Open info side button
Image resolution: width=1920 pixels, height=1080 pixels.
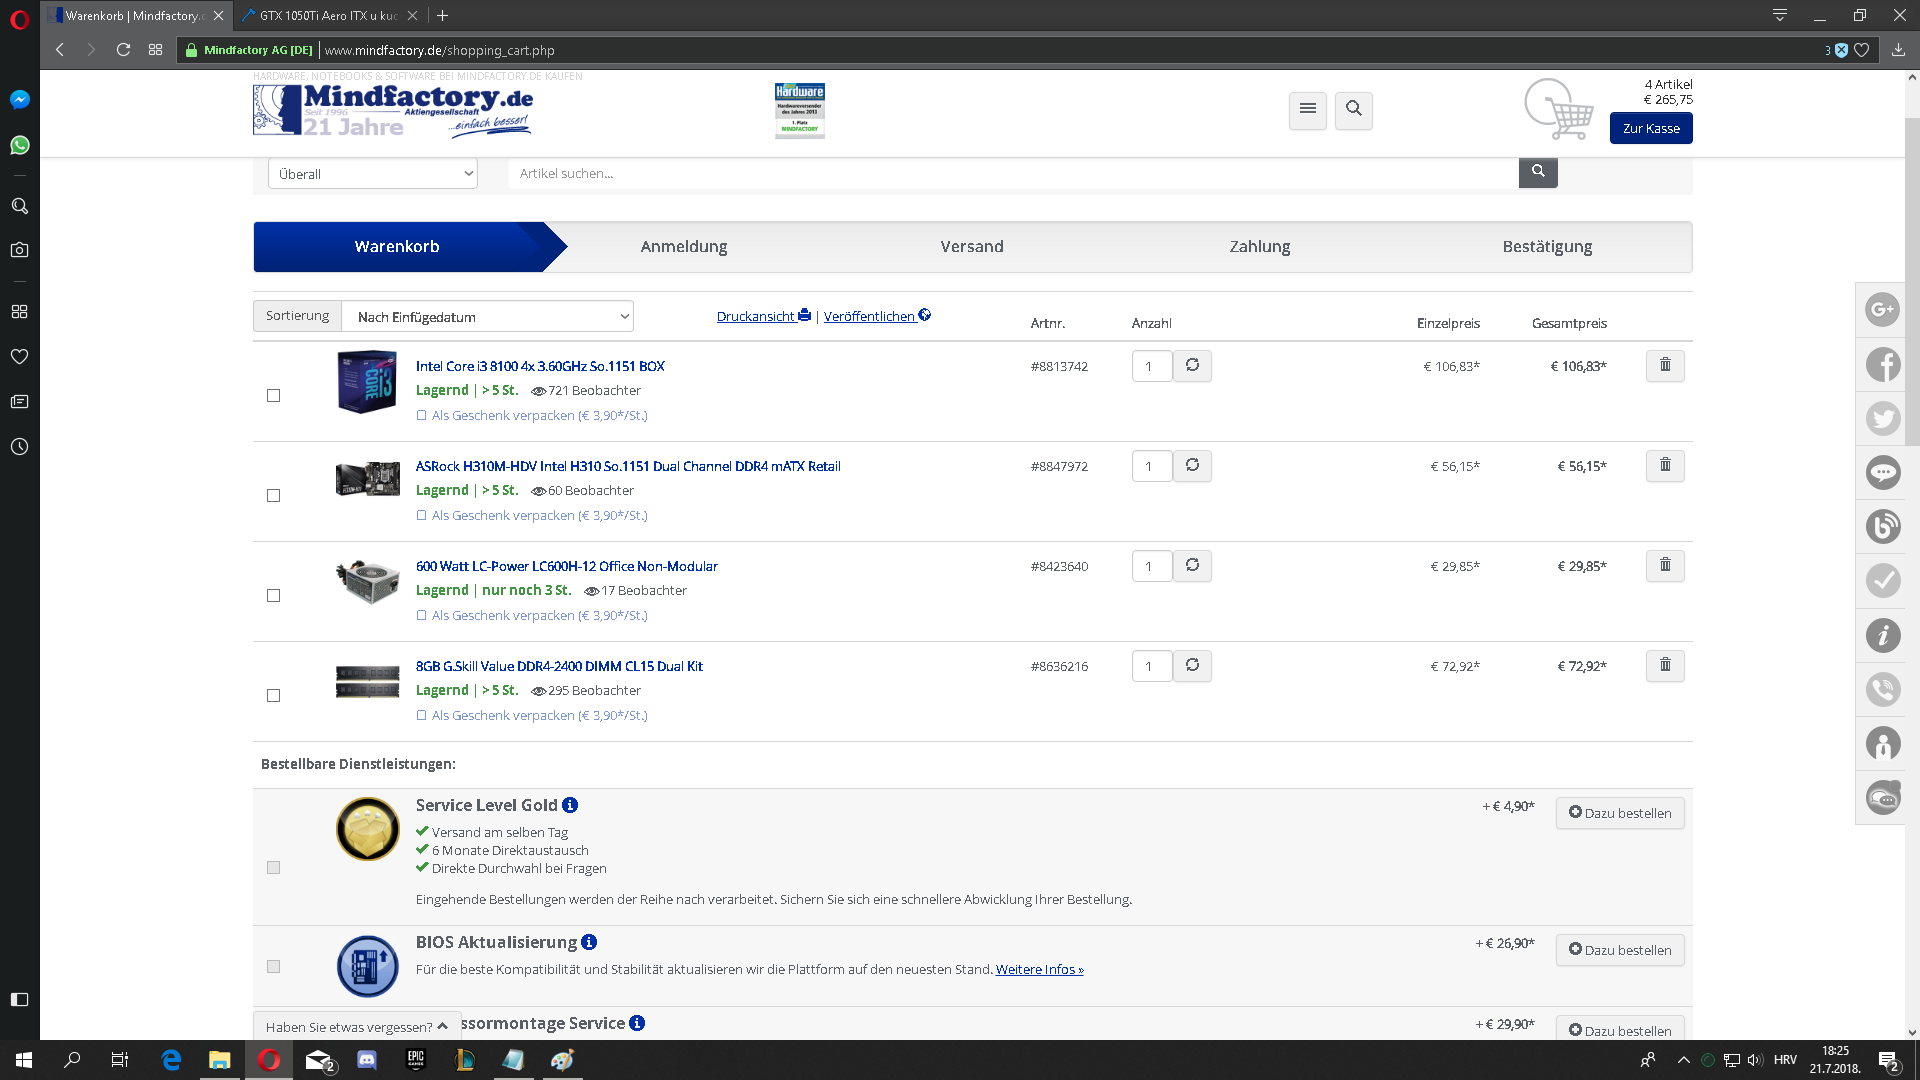(x=1883, y=635)
